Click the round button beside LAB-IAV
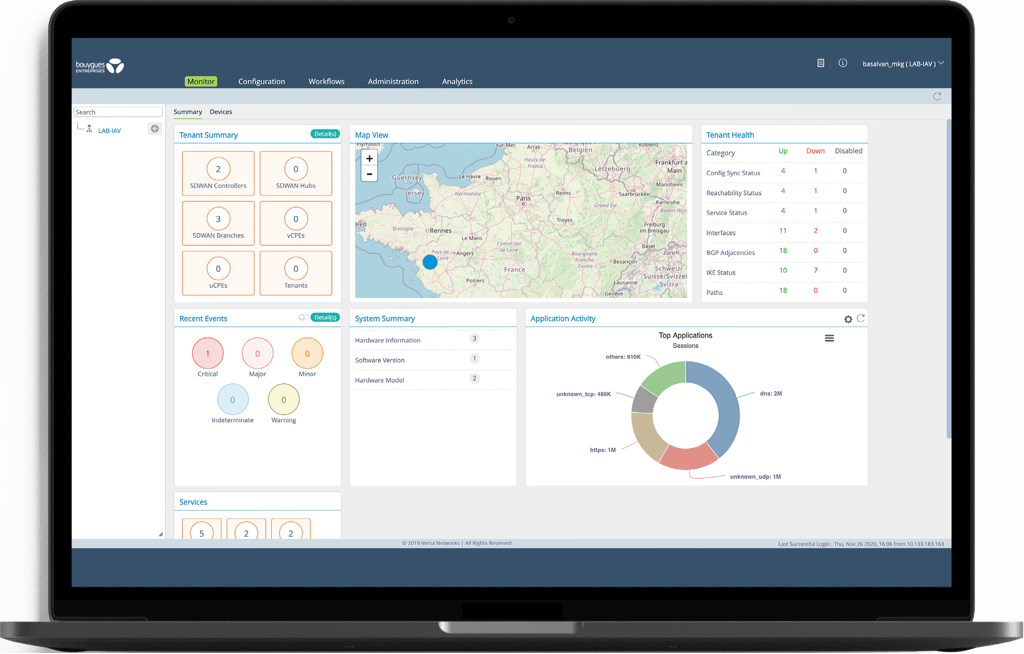 coord(155,129)
